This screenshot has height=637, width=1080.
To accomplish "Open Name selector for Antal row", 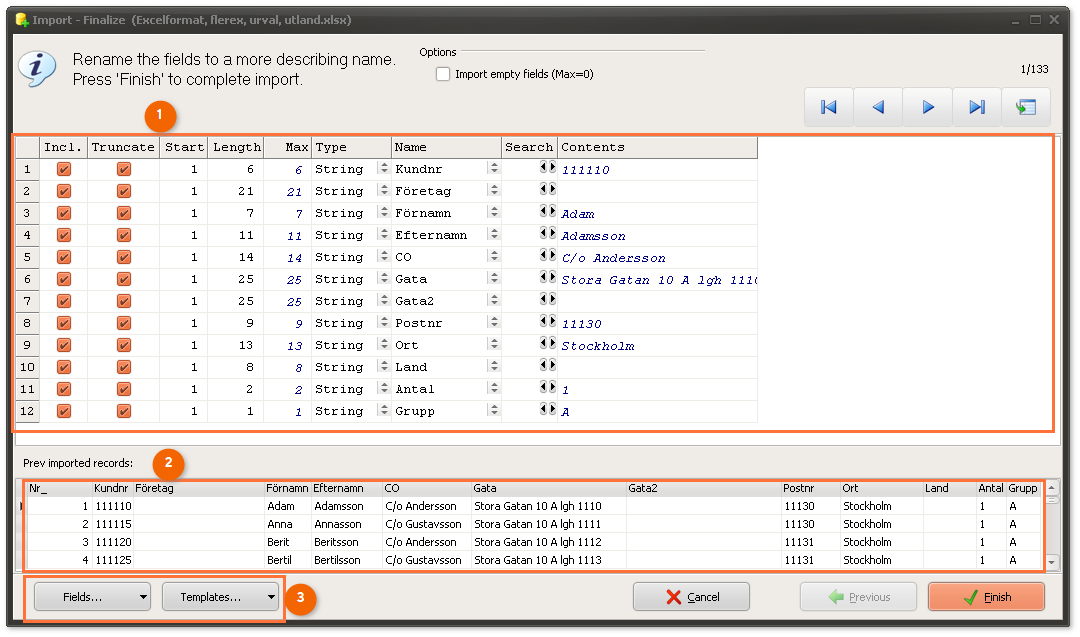I will (494, 388).
